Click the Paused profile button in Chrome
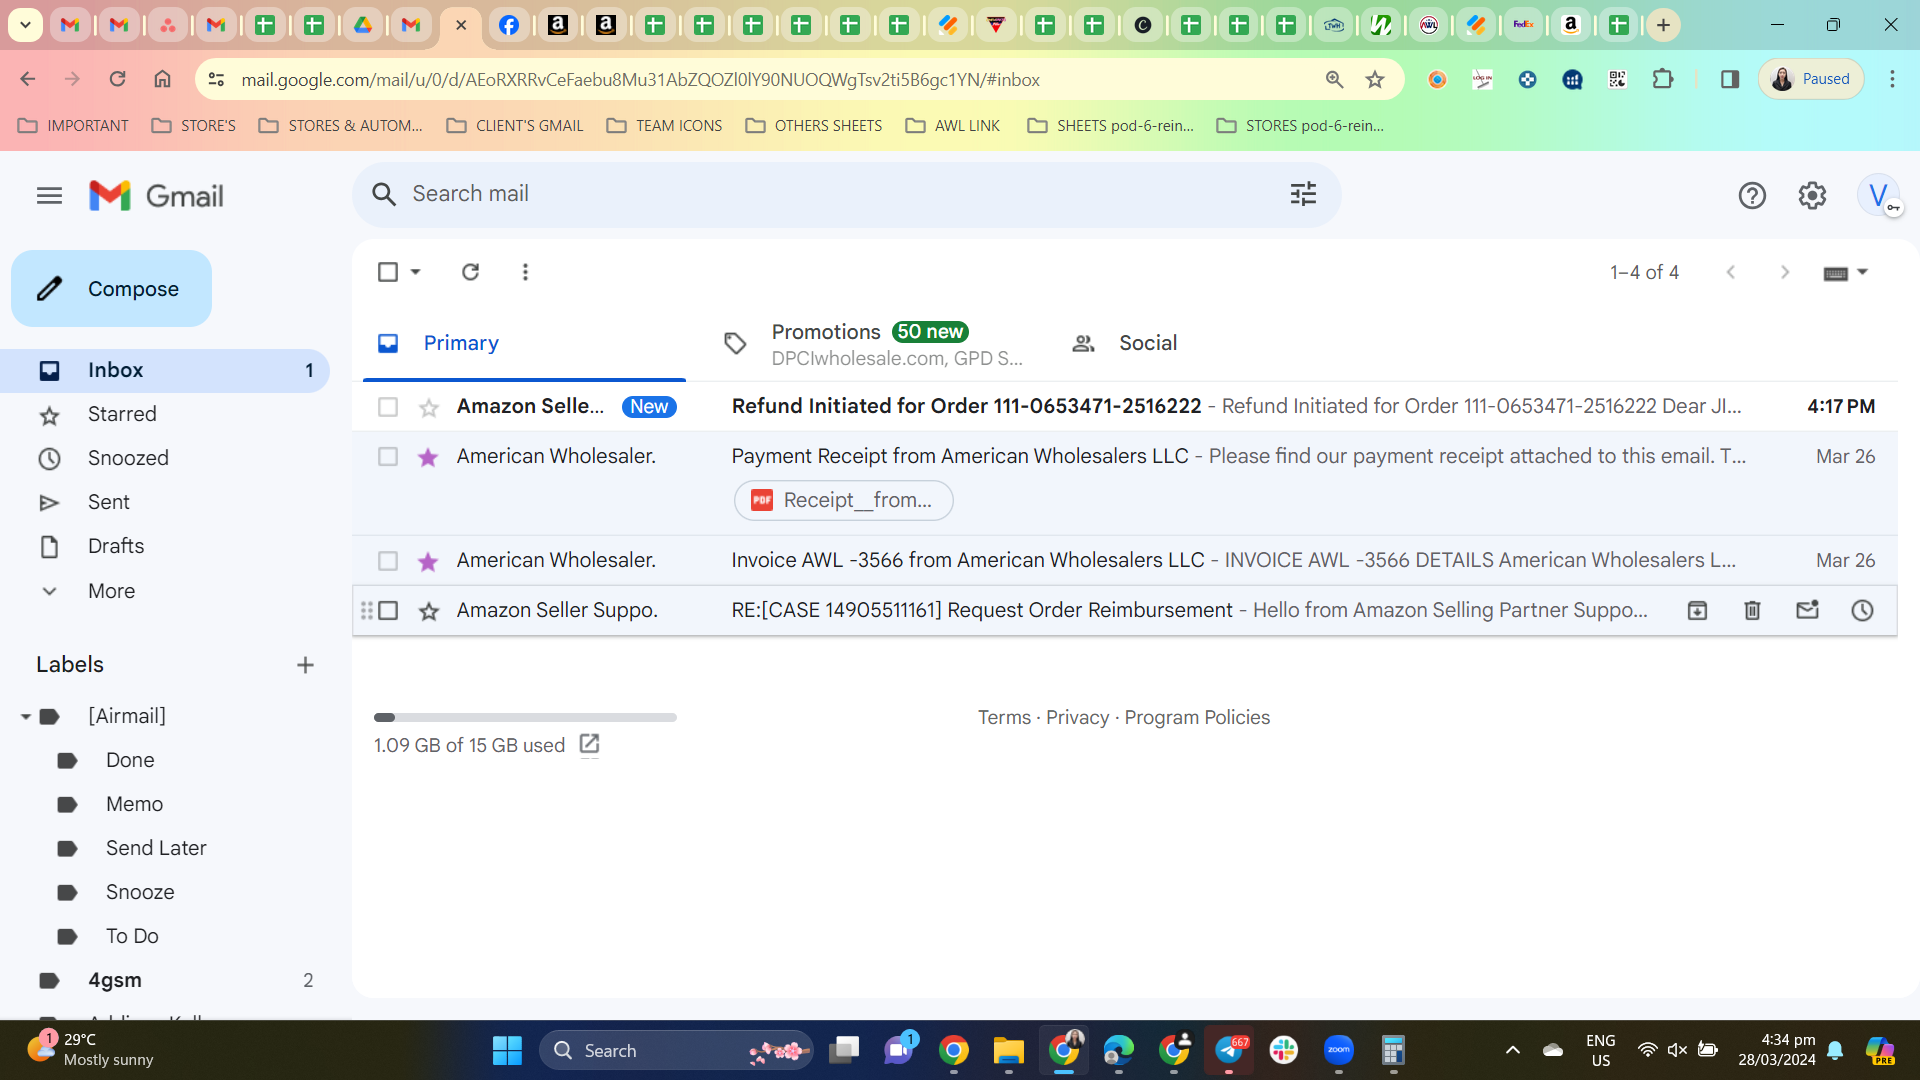 (x=1811, y=79)
